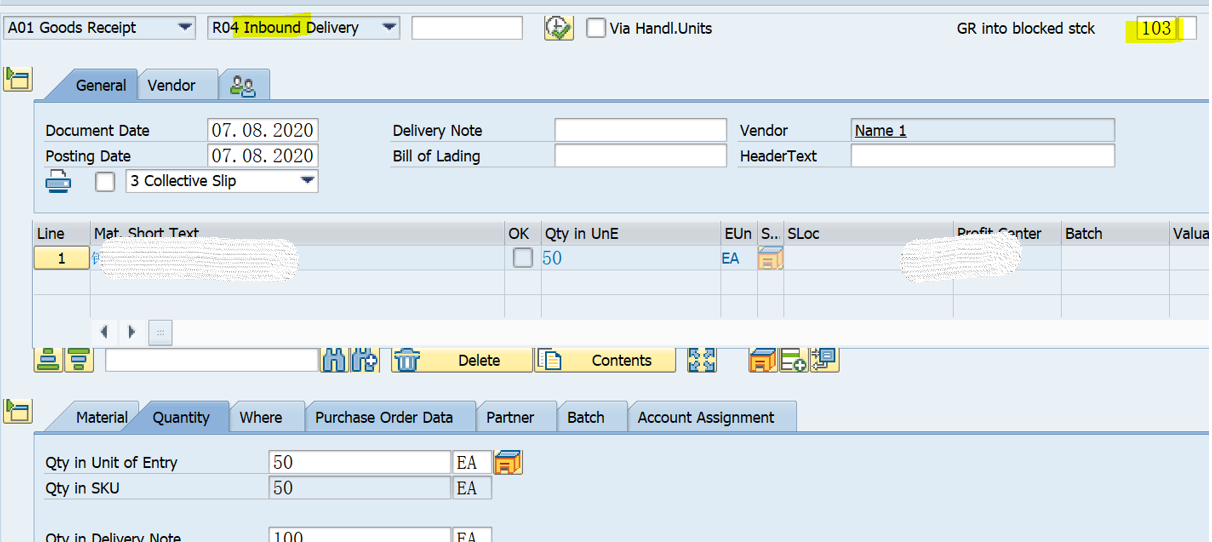Click the Contents button
1212x542 pixels.
[605, 360]
